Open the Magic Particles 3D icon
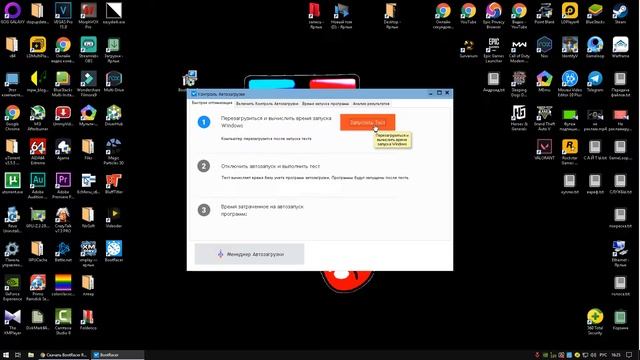Screen dimensions: 640x360 (x=113, y=151)
